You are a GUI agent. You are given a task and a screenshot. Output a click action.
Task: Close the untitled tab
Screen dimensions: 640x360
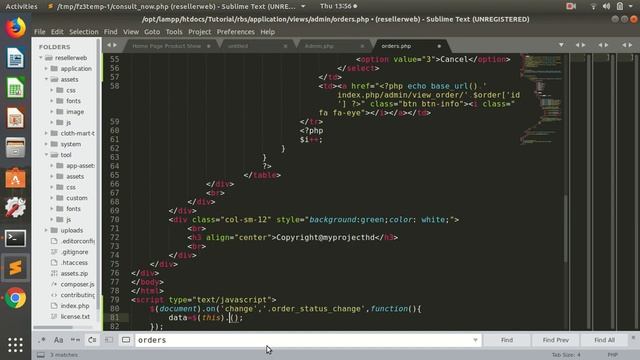[x=285, y=46]
